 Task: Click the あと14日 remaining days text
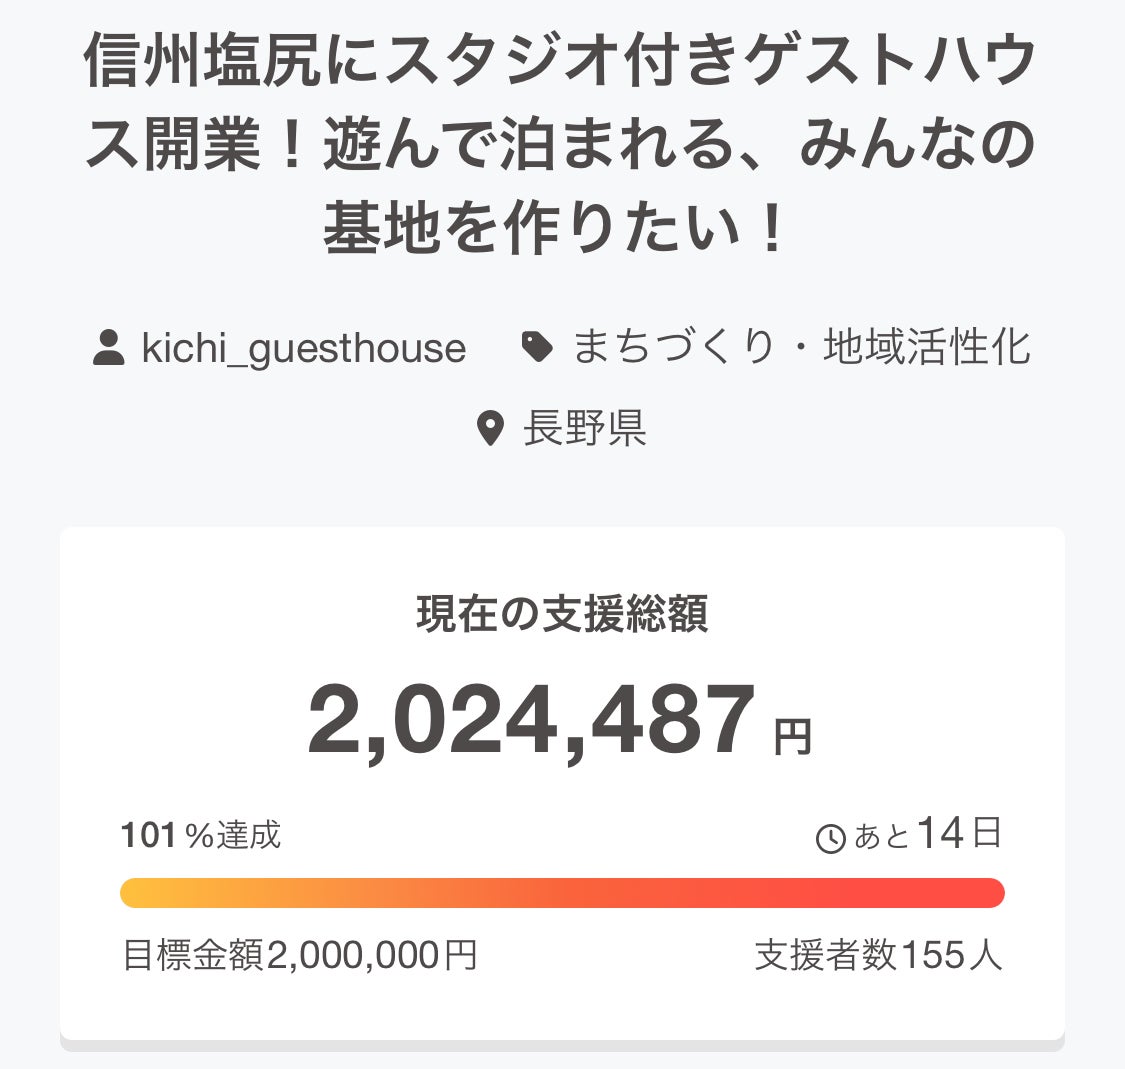click(x=927, y=834)
